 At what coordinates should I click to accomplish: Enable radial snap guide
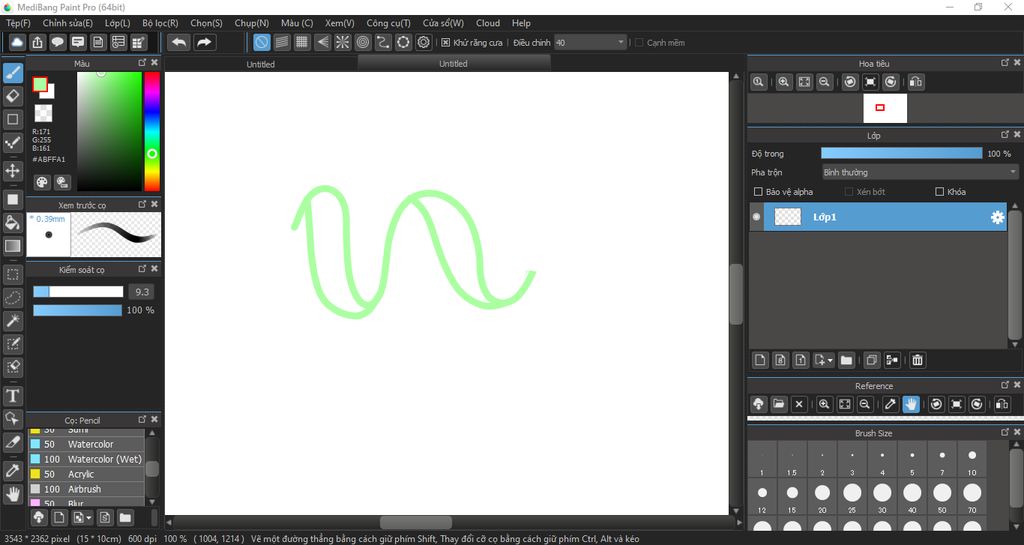coord(342,42)
